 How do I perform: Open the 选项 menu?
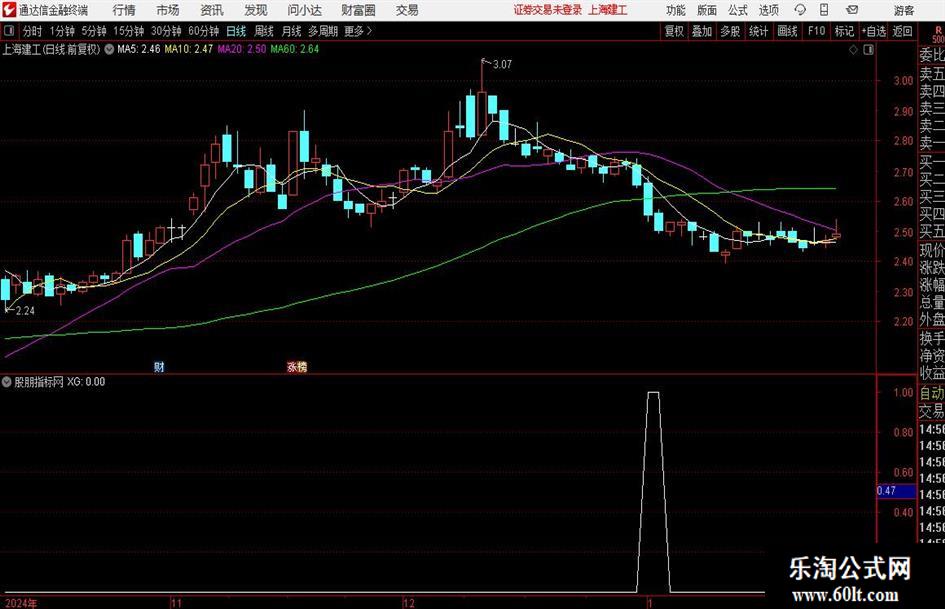(x=768, y=10)
